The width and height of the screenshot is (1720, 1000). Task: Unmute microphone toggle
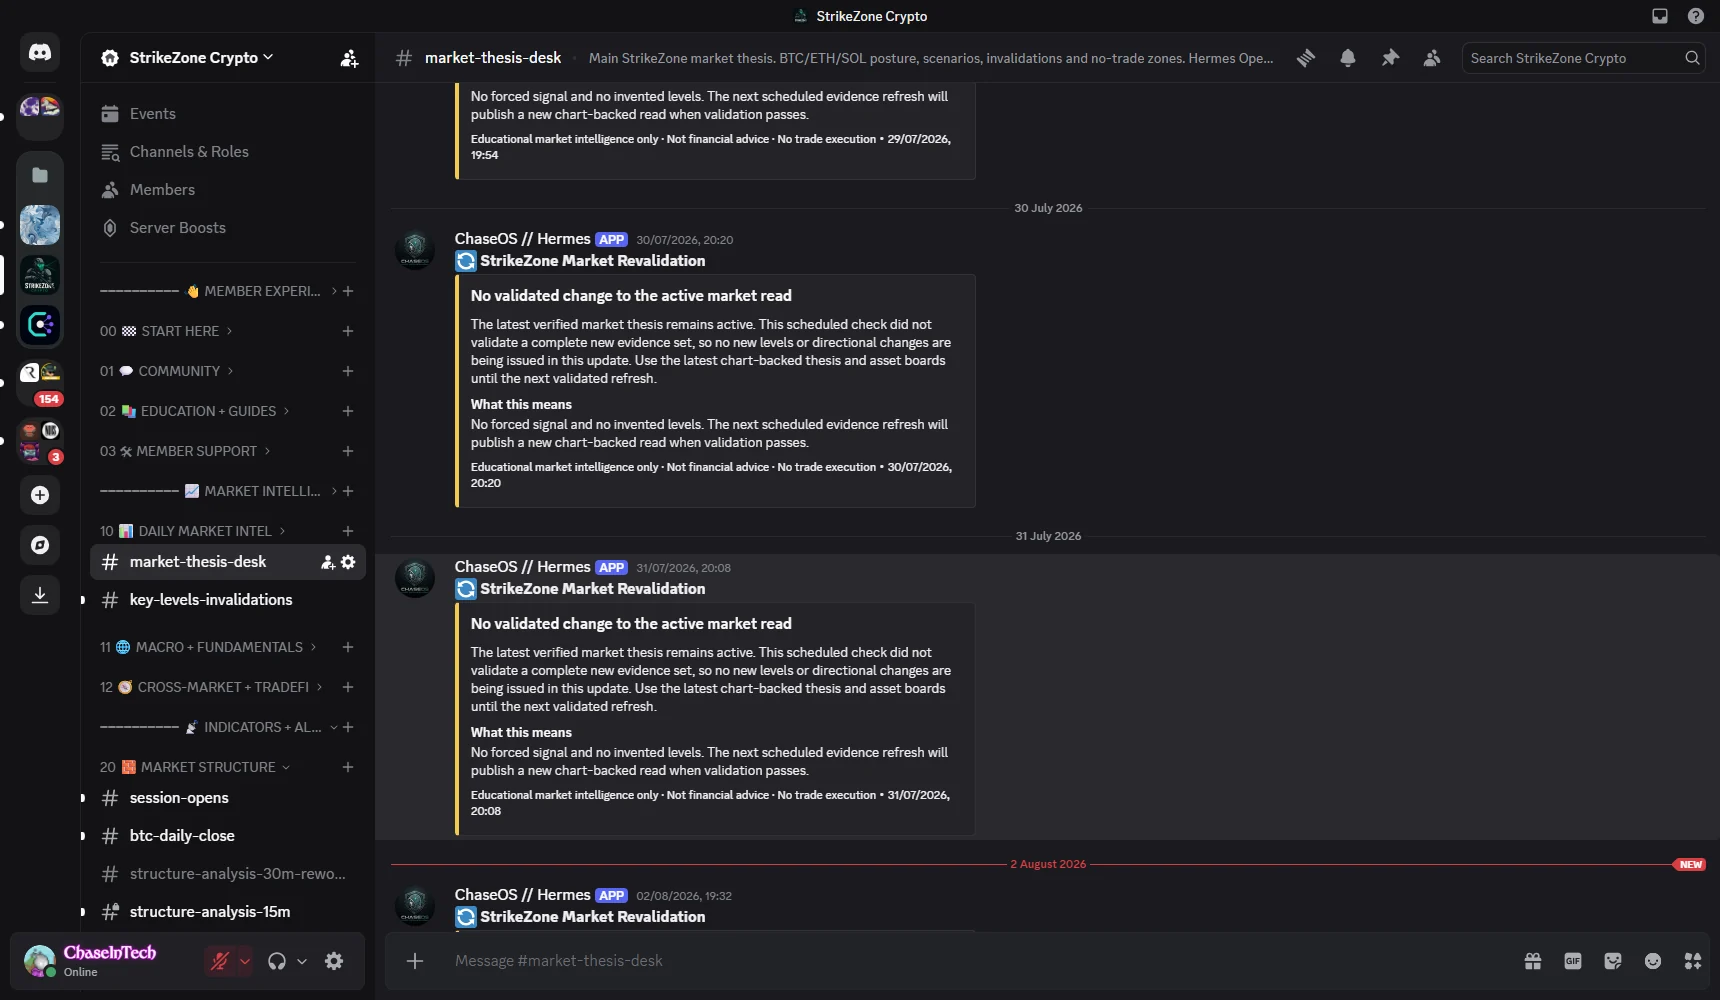click(x=219, y=961)
